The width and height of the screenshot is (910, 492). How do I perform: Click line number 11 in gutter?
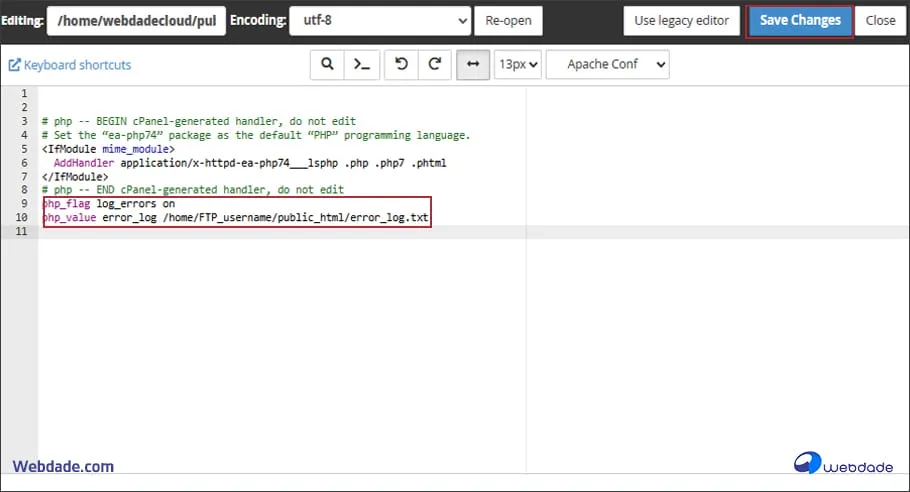point(22,231)
